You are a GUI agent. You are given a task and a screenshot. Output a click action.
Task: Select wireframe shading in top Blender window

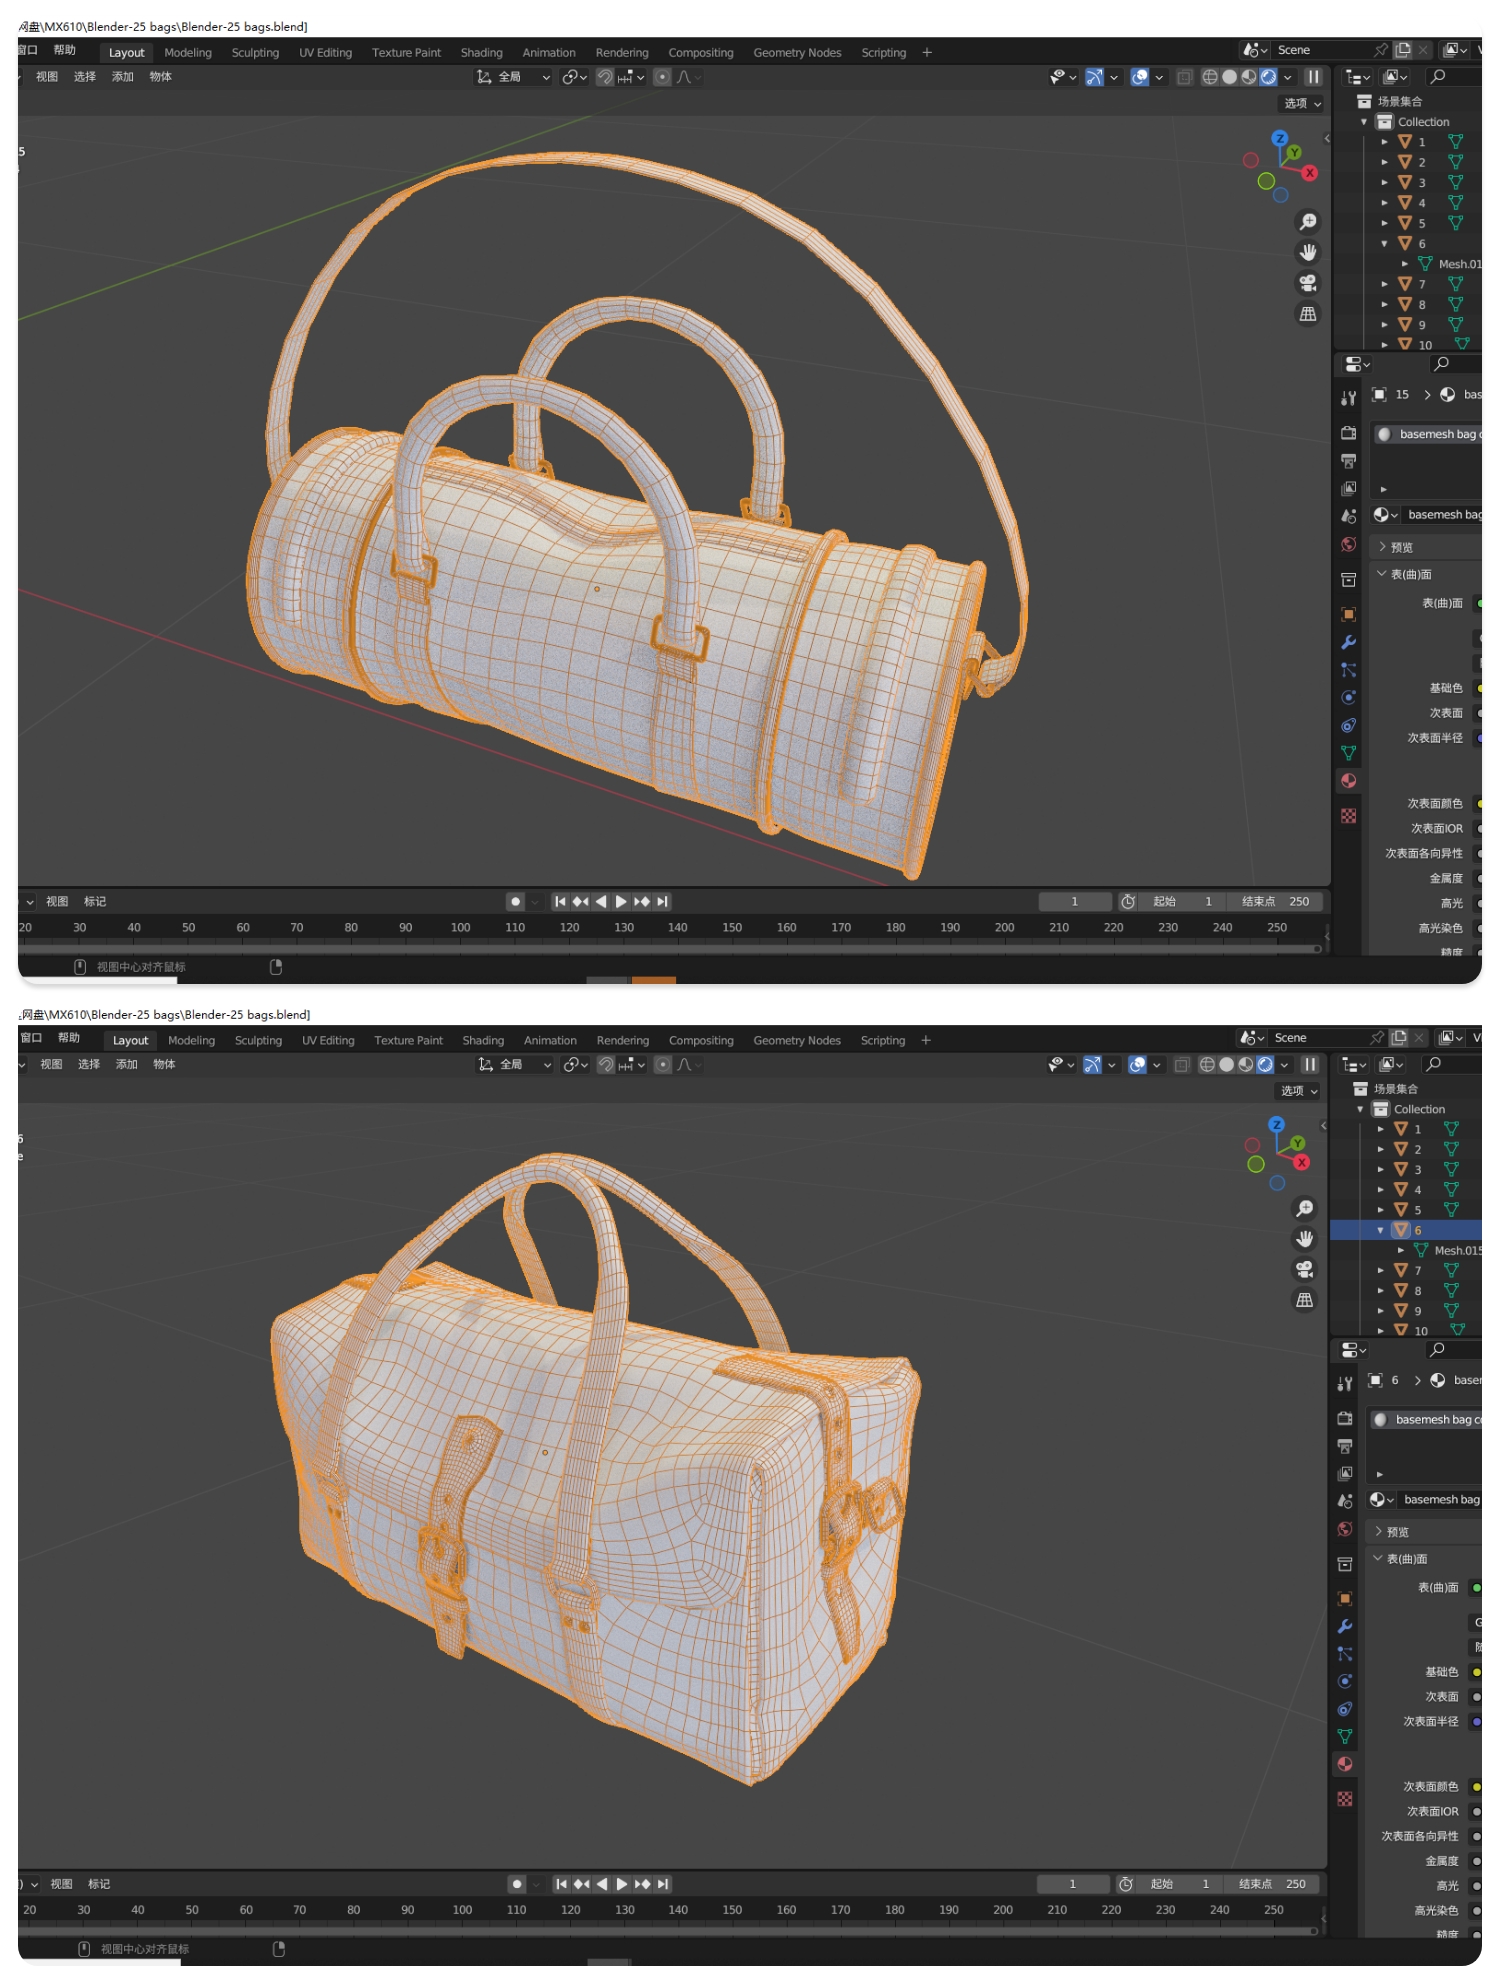point(1210,77)
